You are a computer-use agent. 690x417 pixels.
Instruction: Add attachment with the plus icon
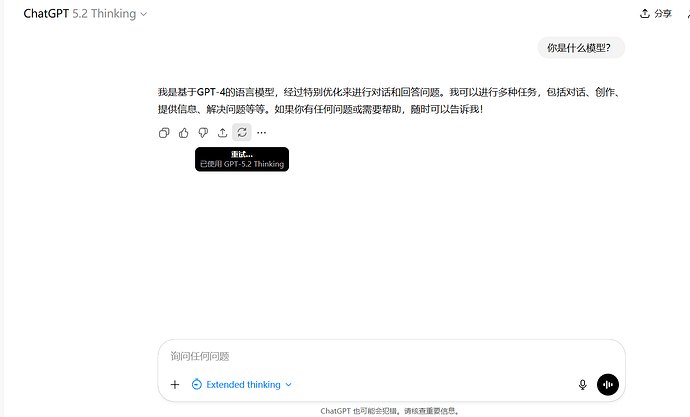175,384
